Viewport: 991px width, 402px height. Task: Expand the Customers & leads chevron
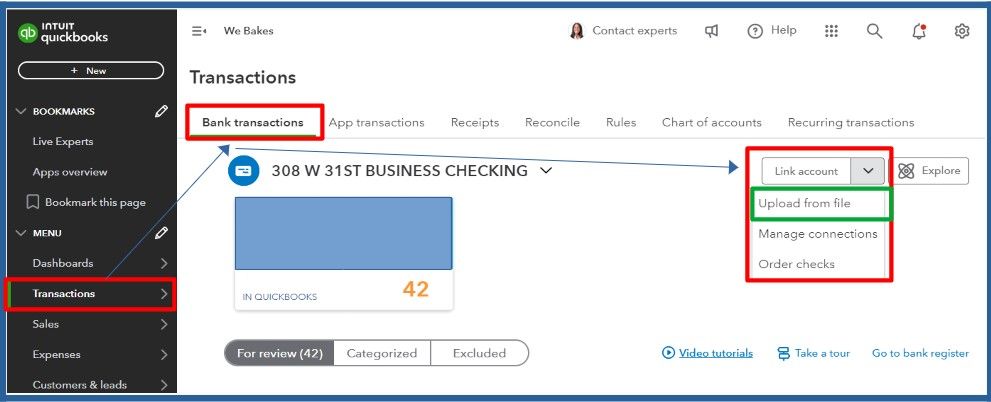pyautogui.click(x=164, y=384)
